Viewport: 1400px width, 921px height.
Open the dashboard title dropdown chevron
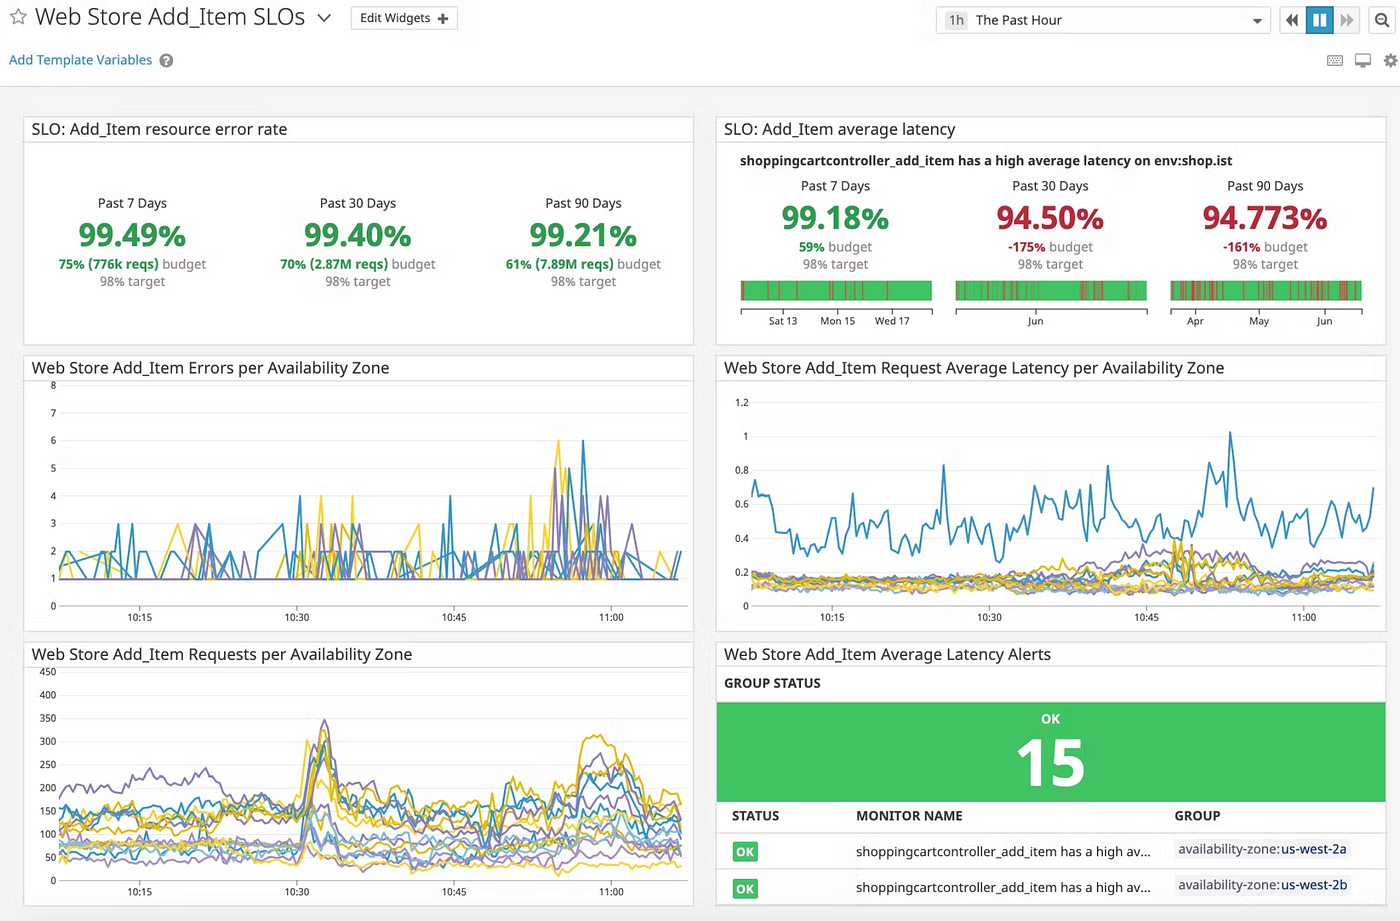324,18
